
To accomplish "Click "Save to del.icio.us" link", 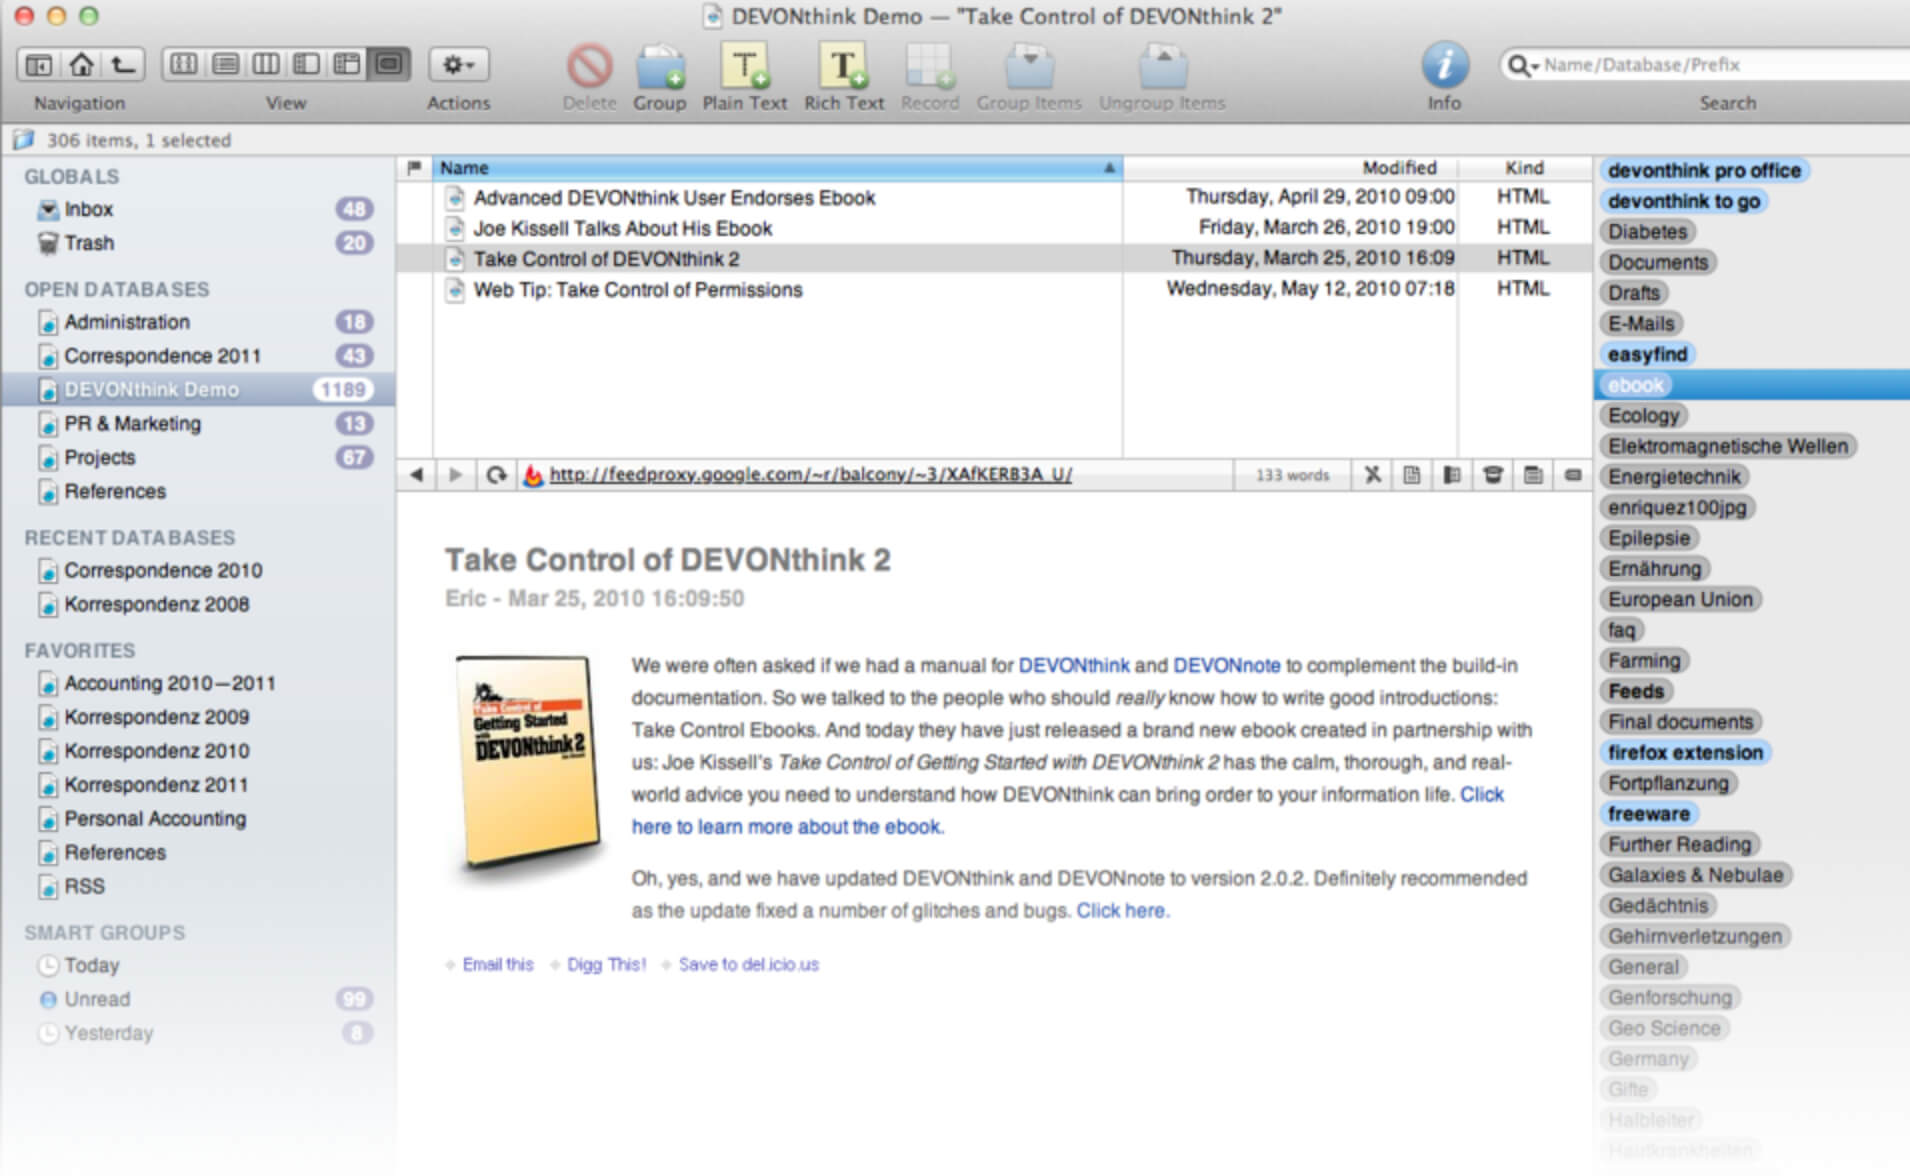I will point(748,965).
